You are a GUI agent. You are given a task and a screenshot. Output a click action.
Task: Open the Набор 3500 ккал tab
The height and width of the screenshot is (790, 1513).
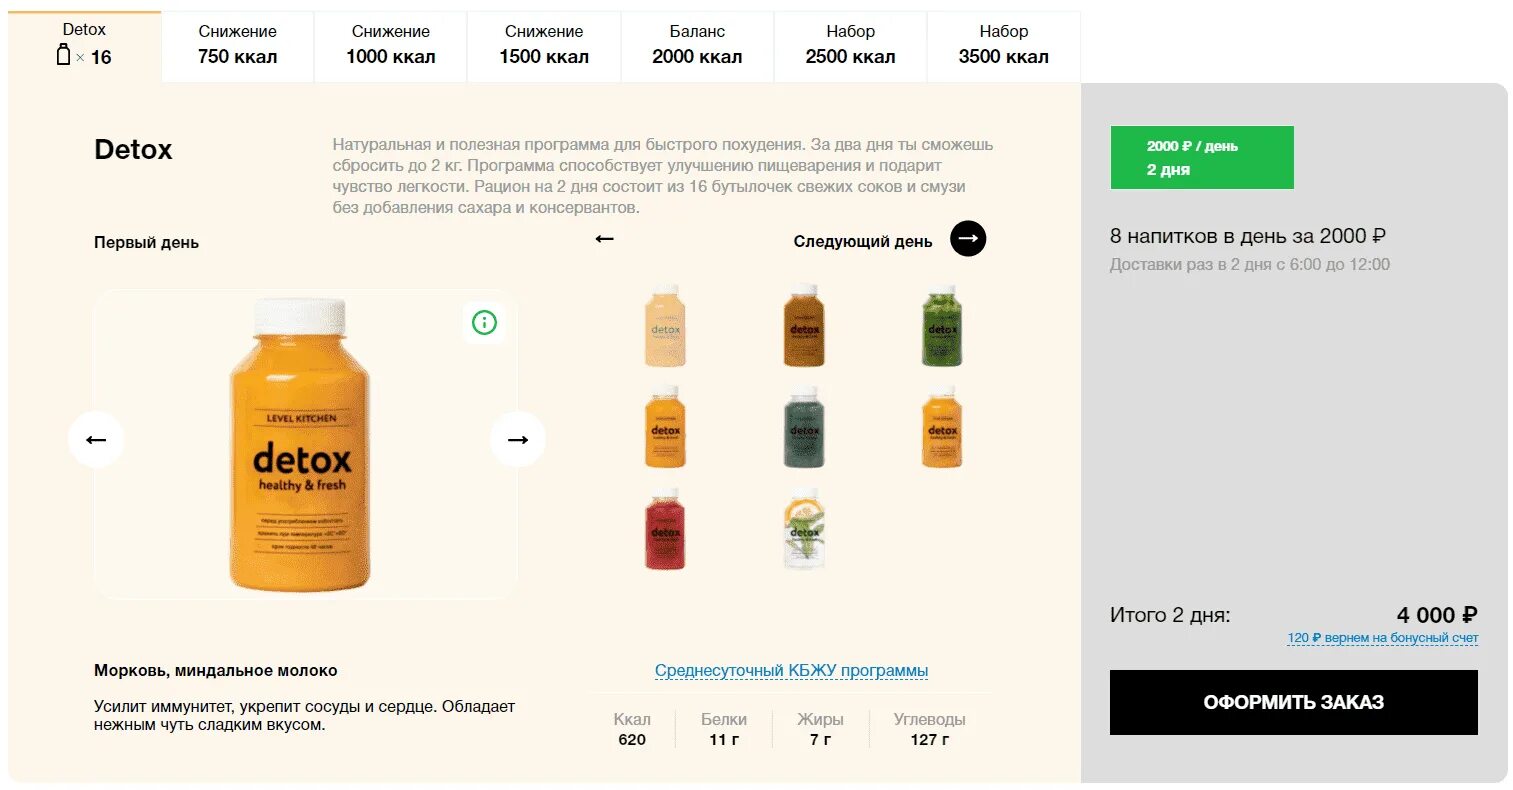click(1003, 45)
